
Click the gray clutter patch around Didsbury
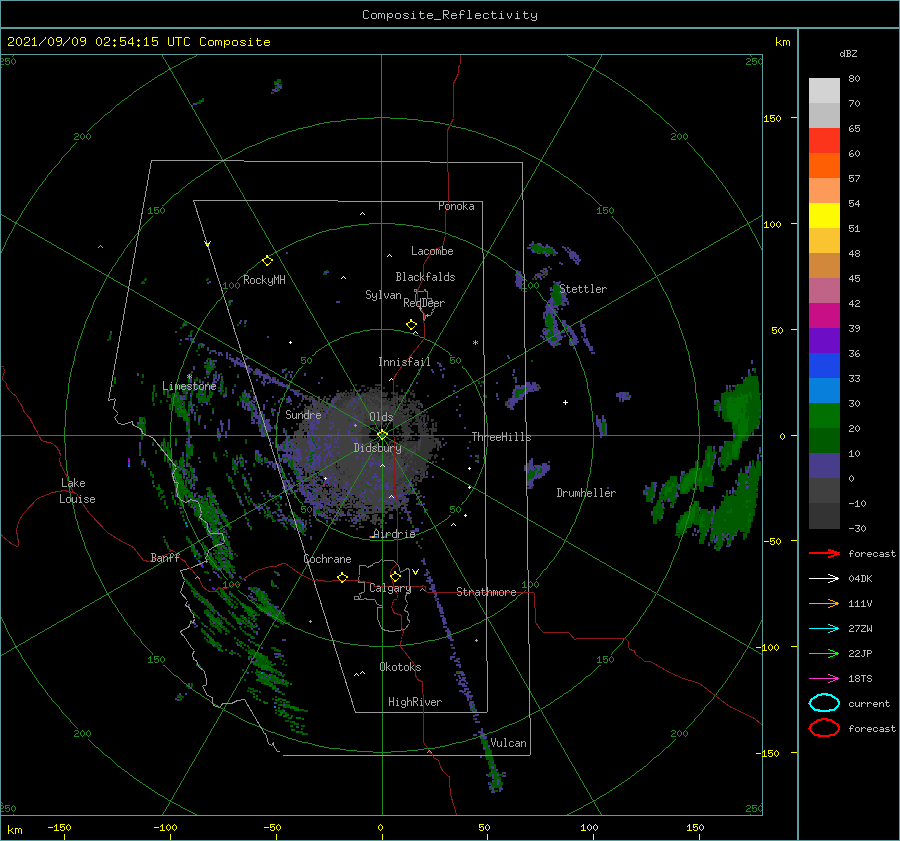pyautogui.click(x=367, y=454)
